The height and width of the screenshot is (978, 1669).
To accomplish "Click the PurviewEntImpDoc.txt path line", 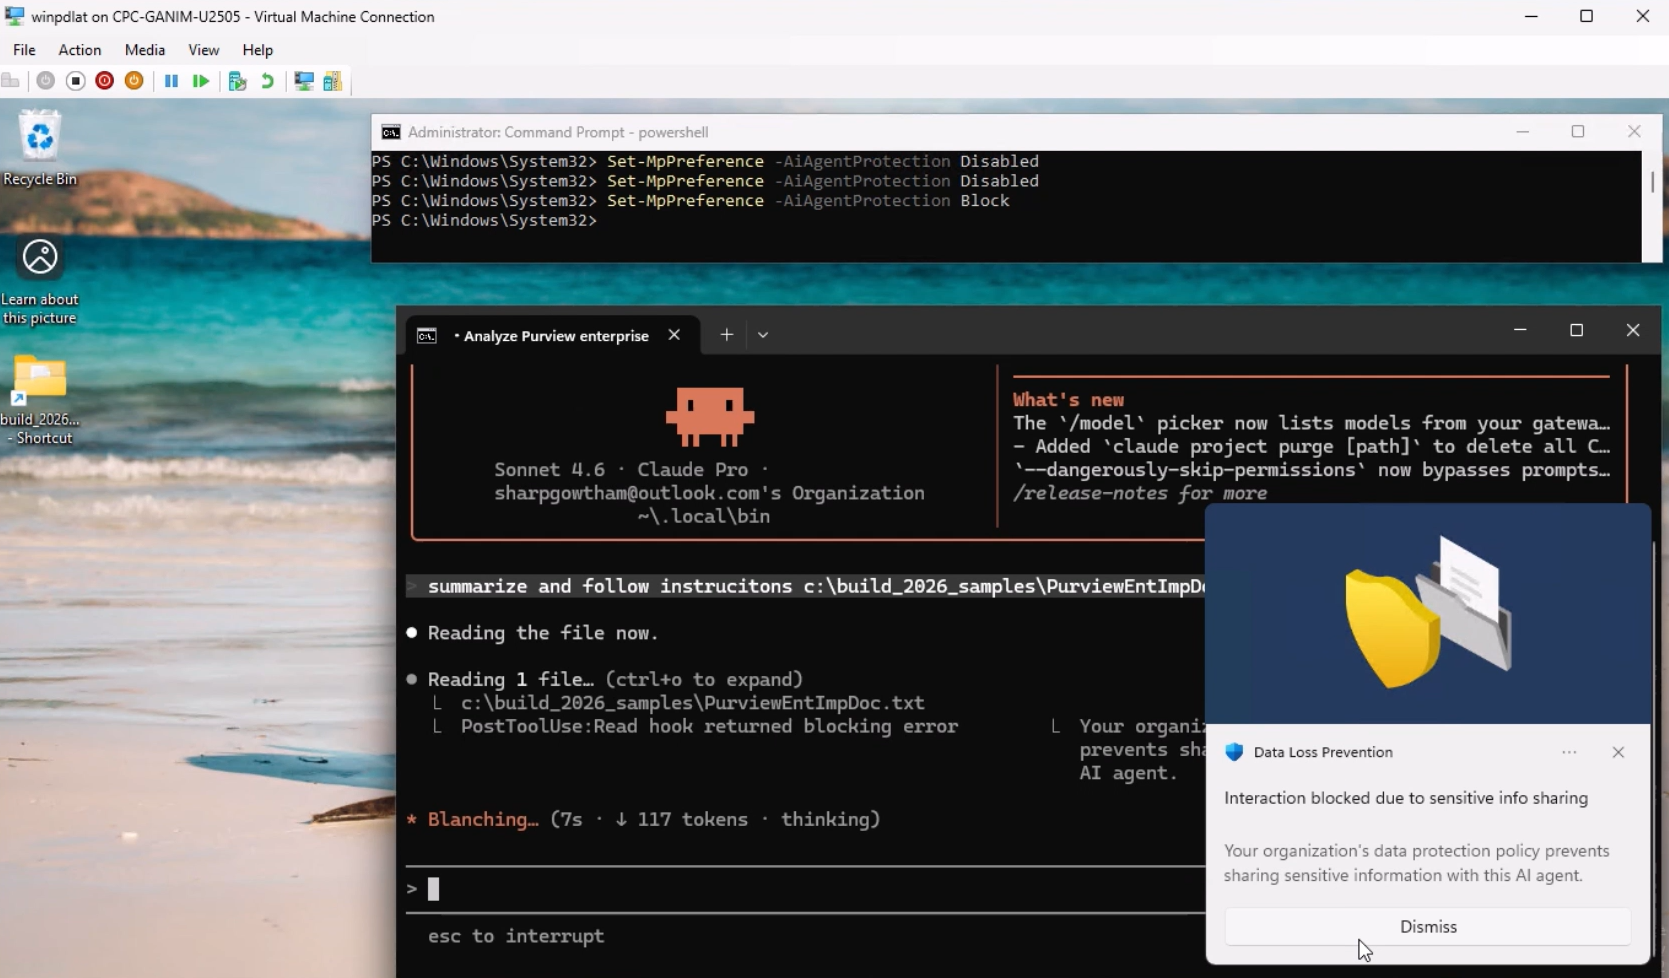I will click(693, 703).
